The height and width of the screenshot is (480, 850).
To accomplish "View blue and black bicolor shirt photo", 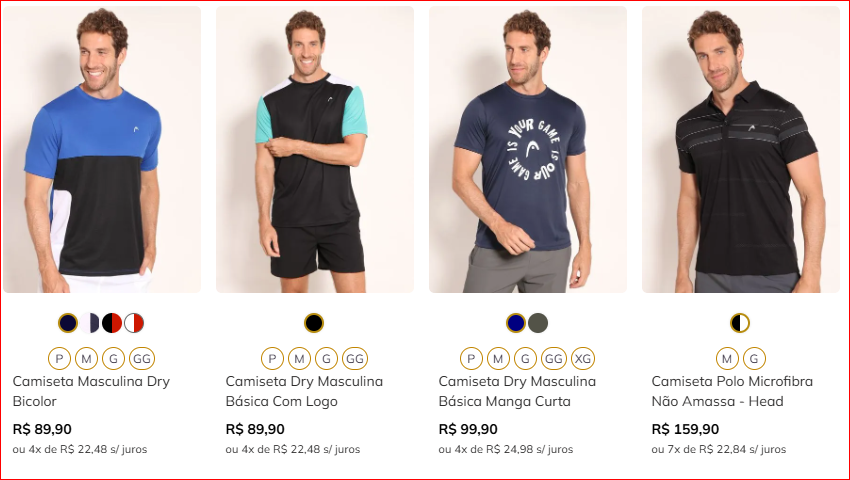I will 102,150.
